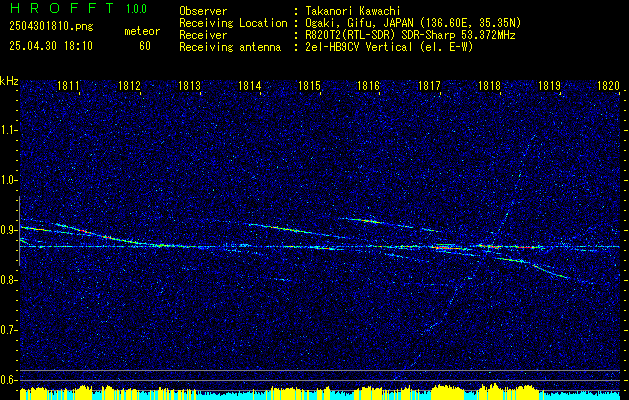Screen dimensions: 629x400
Task: Click frequency axis label 0.7
Action: click(x=8, y=330)
